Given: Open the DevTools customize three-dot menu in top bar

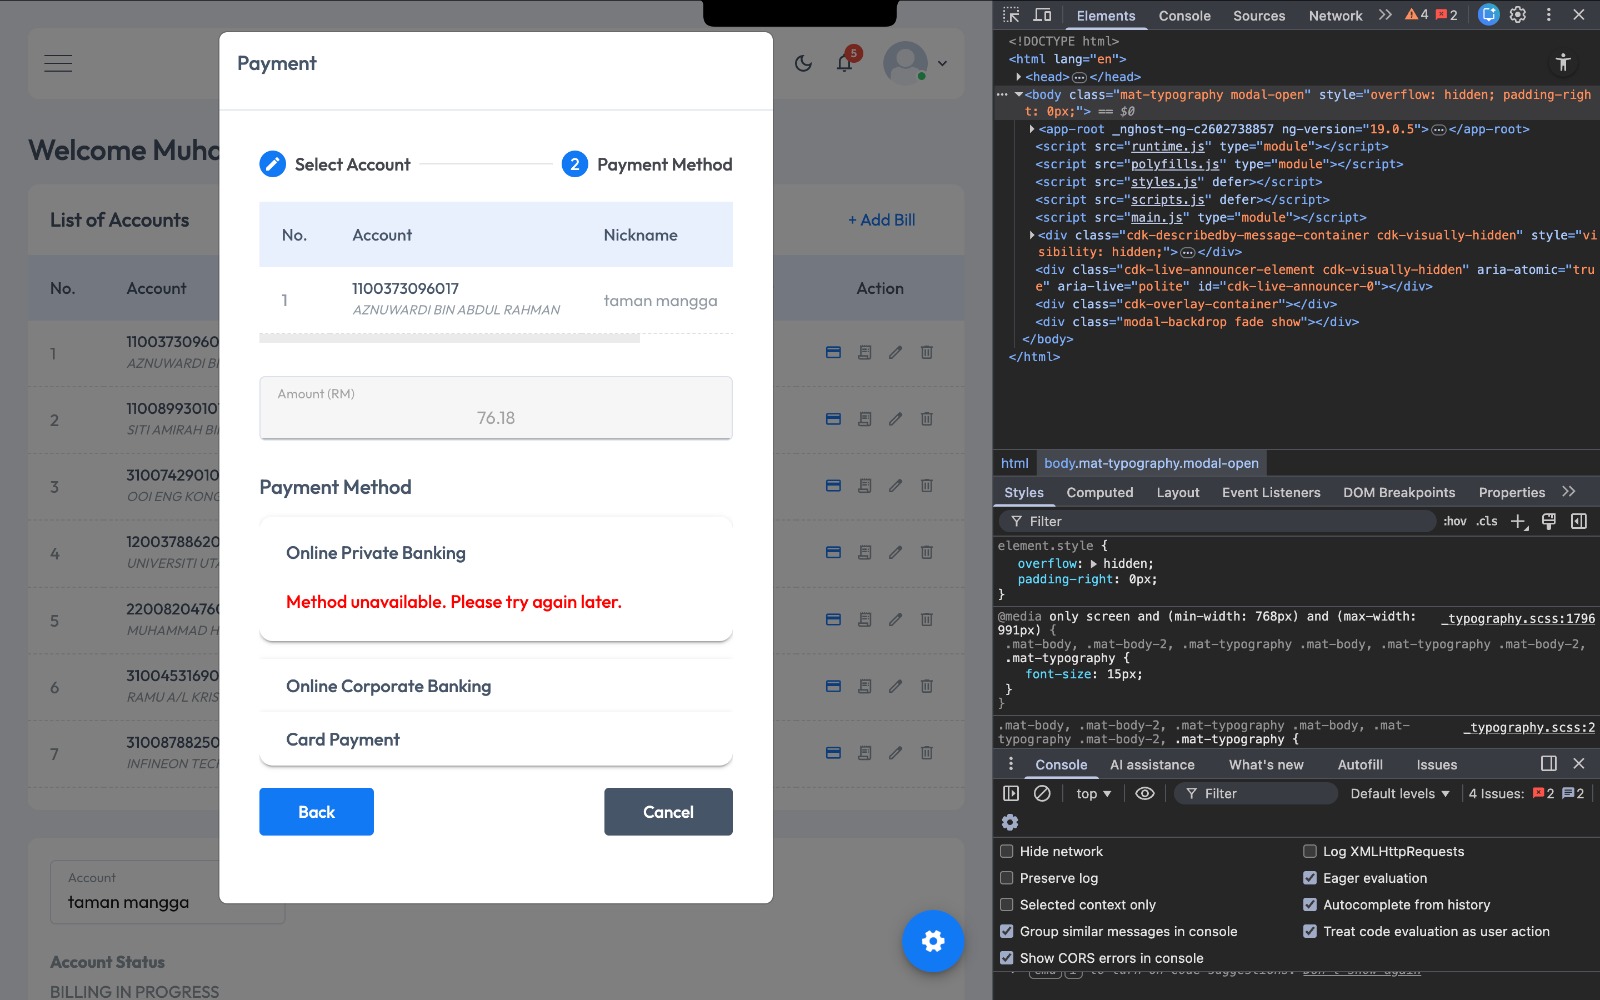Looking at the screenshot, I should (x=1548, y=15).
